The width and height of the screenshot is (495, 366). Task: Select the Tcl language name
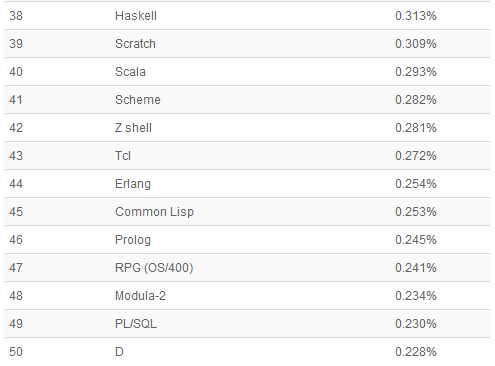[x=123, y=156]
